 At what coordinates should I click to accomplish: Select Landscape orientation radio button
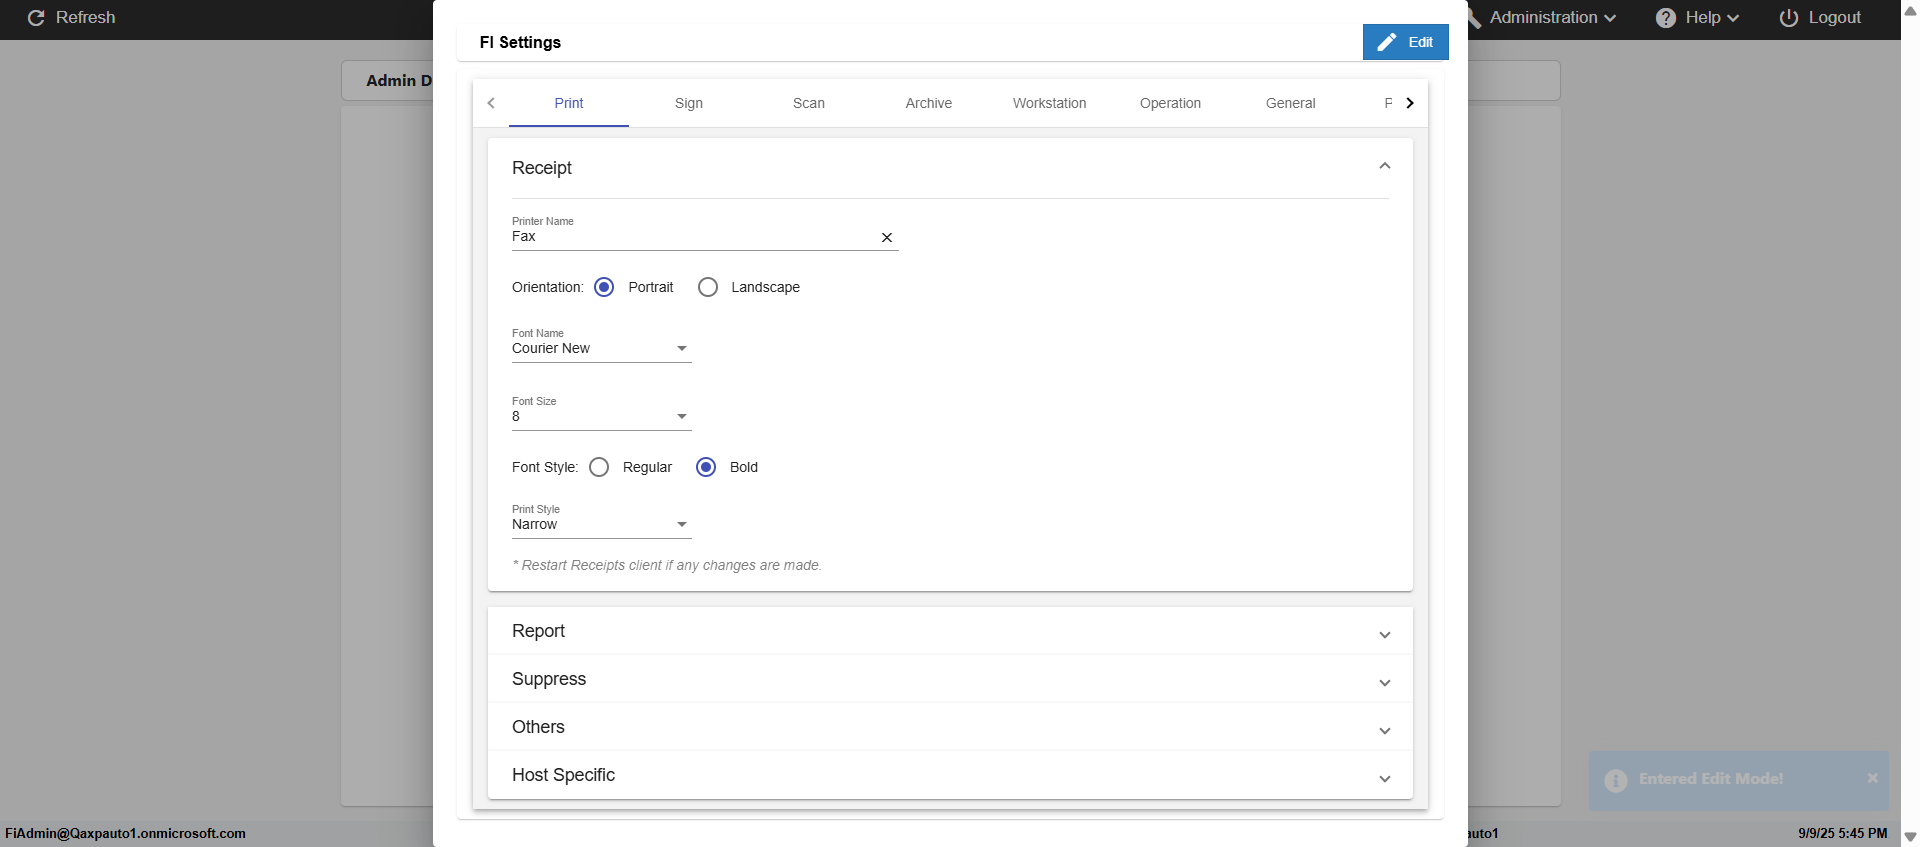pos(708,287)
